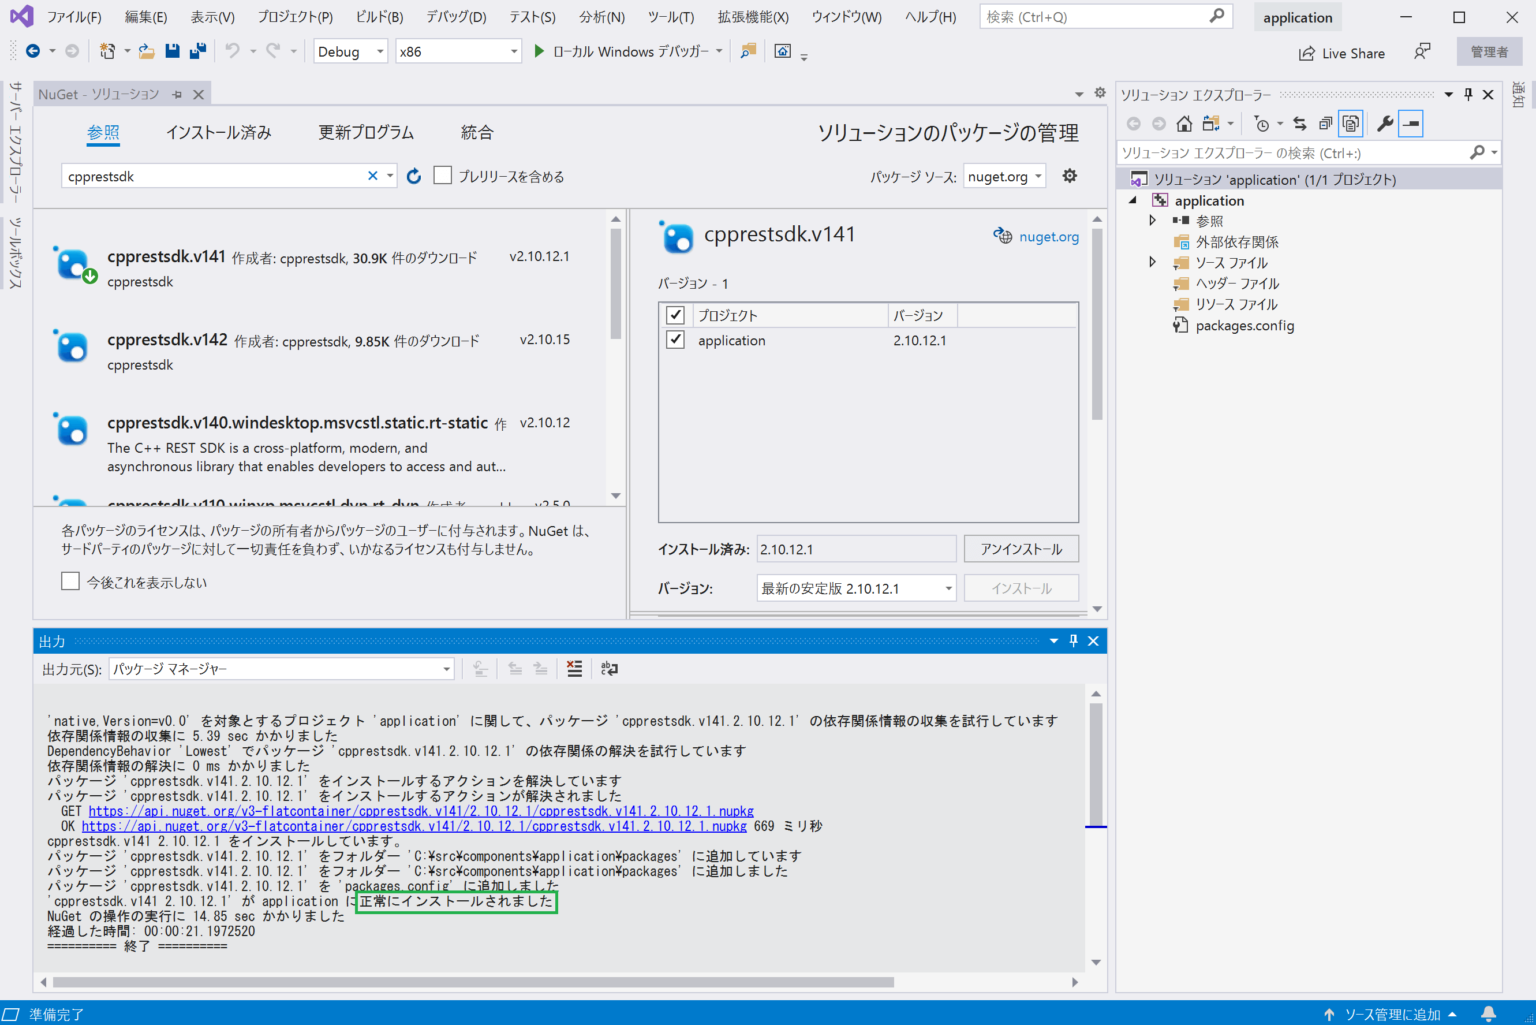The height and width of the screenshot is (1025, 1536).
Task: Enable the プレリリースを含める checkbox
Action: click(443, 175)
